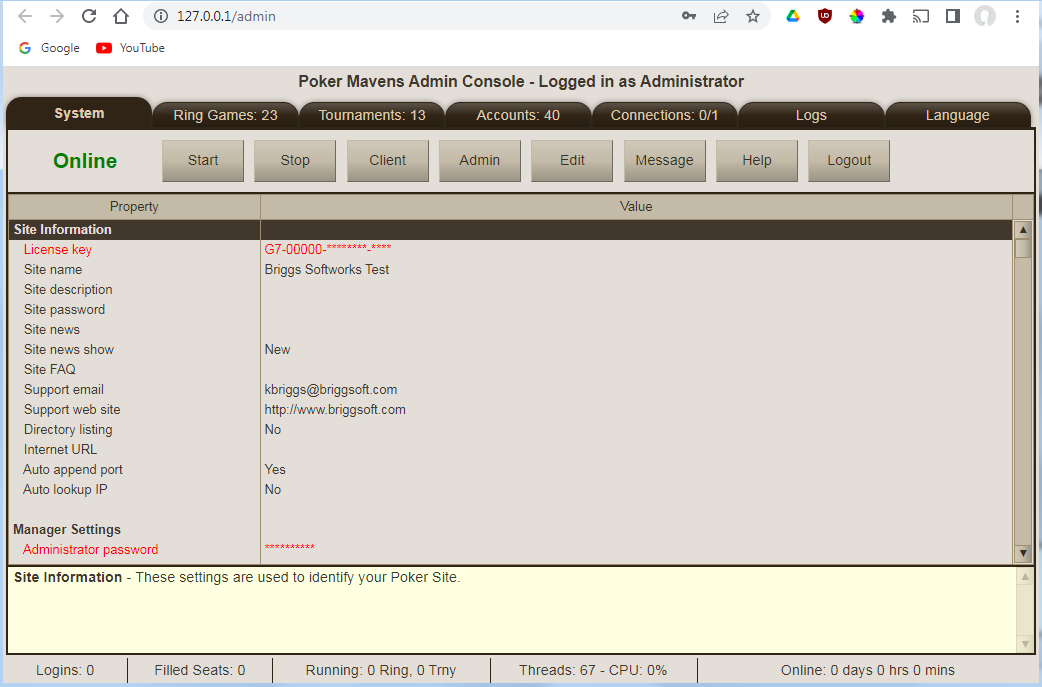Image resolution: width=1042 pixels, height=687 pixels.
Task: Open YouTube bookmark link
Action: [x=131, y=48]
